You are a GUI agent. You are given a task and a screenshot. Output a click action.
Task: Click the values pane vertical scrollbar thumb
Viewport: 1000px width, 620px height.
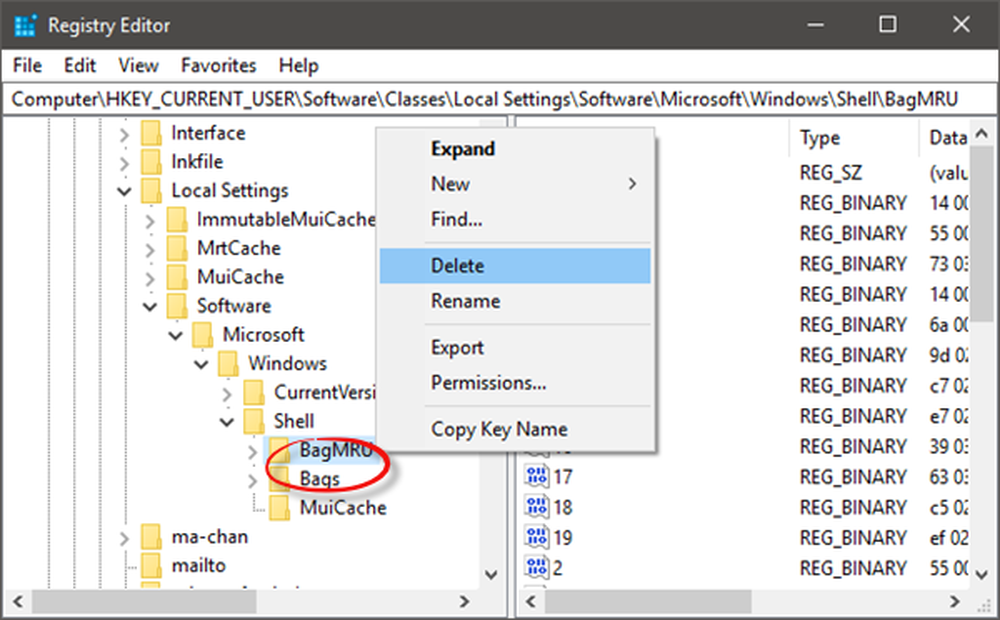click(x=982, y=233)
